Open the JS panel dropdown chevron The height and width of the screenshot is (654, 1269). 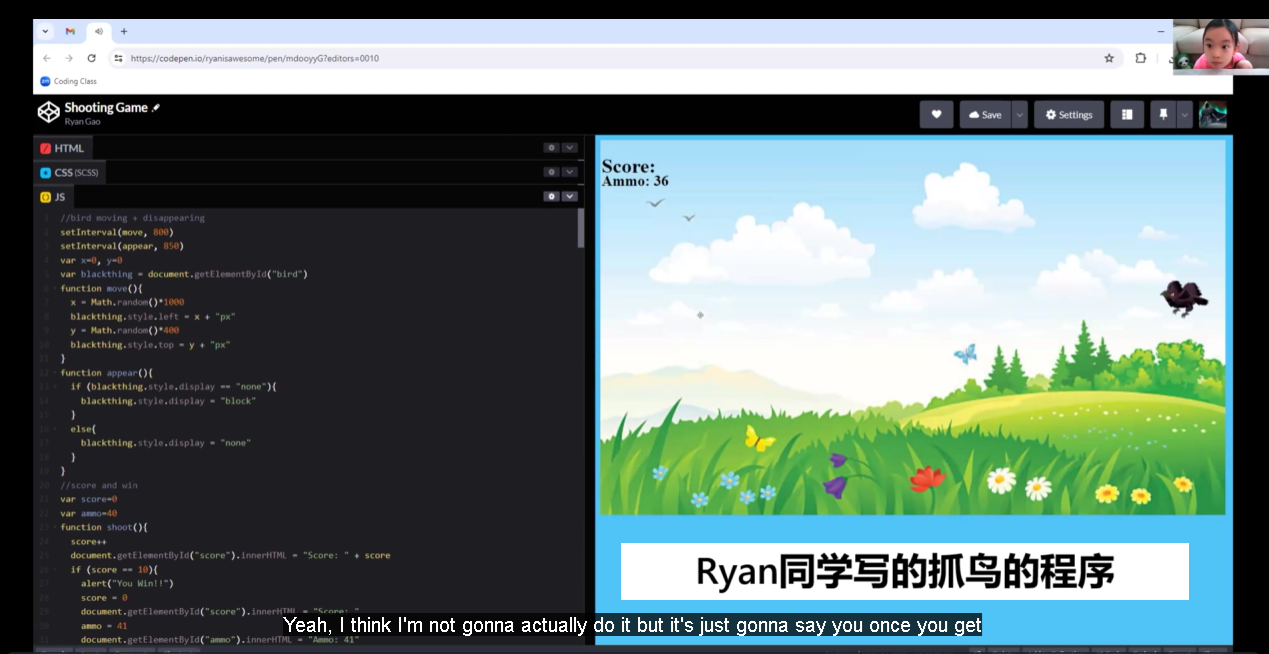[569, 197]
